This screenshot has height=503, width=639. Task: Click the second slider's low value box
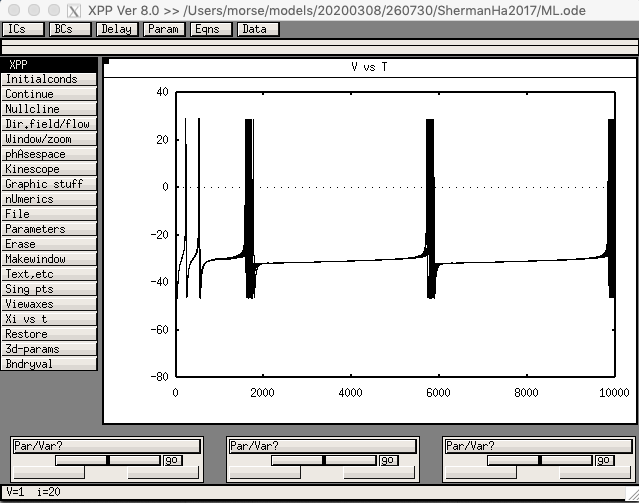pos(265,473)
